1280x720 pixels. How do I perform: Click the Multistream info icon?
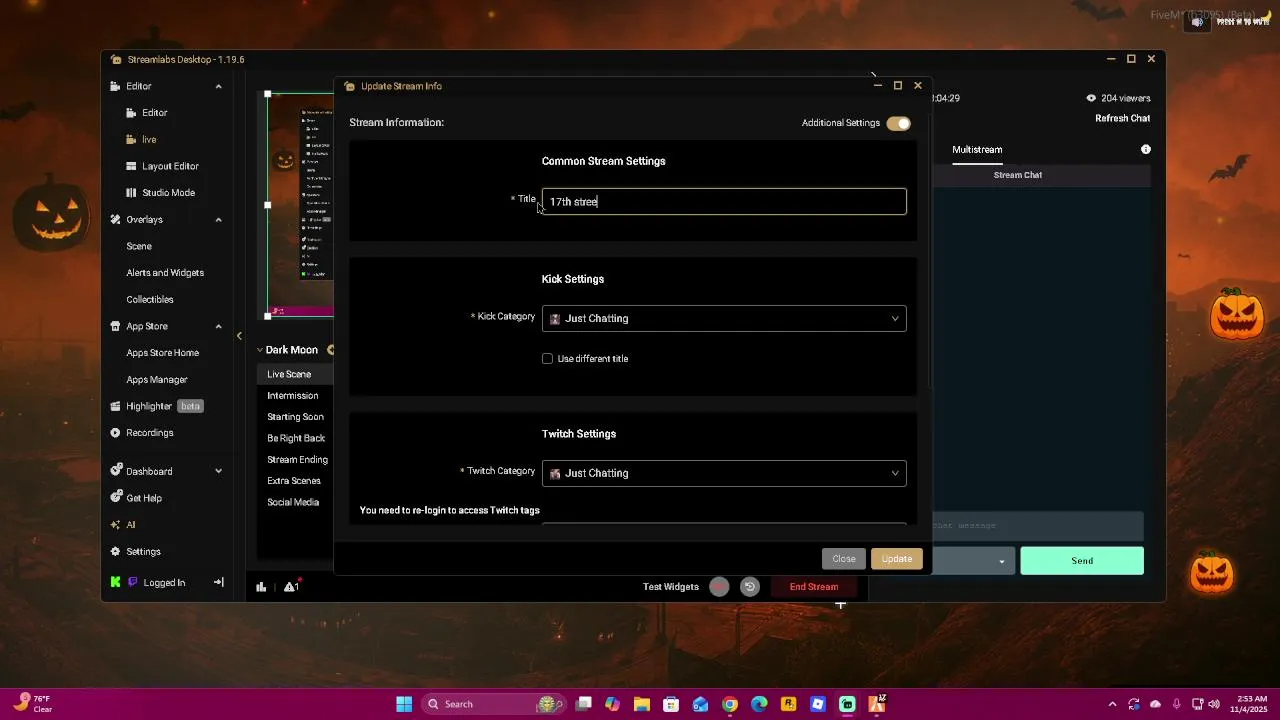pos(1146,149)
